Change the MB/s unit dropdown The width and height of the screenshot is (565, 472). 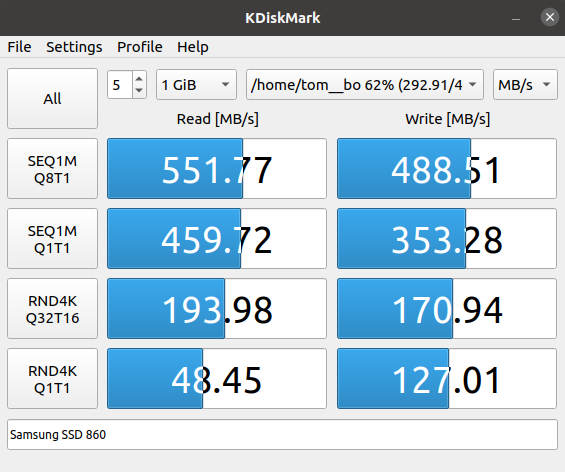click(525, 85)
